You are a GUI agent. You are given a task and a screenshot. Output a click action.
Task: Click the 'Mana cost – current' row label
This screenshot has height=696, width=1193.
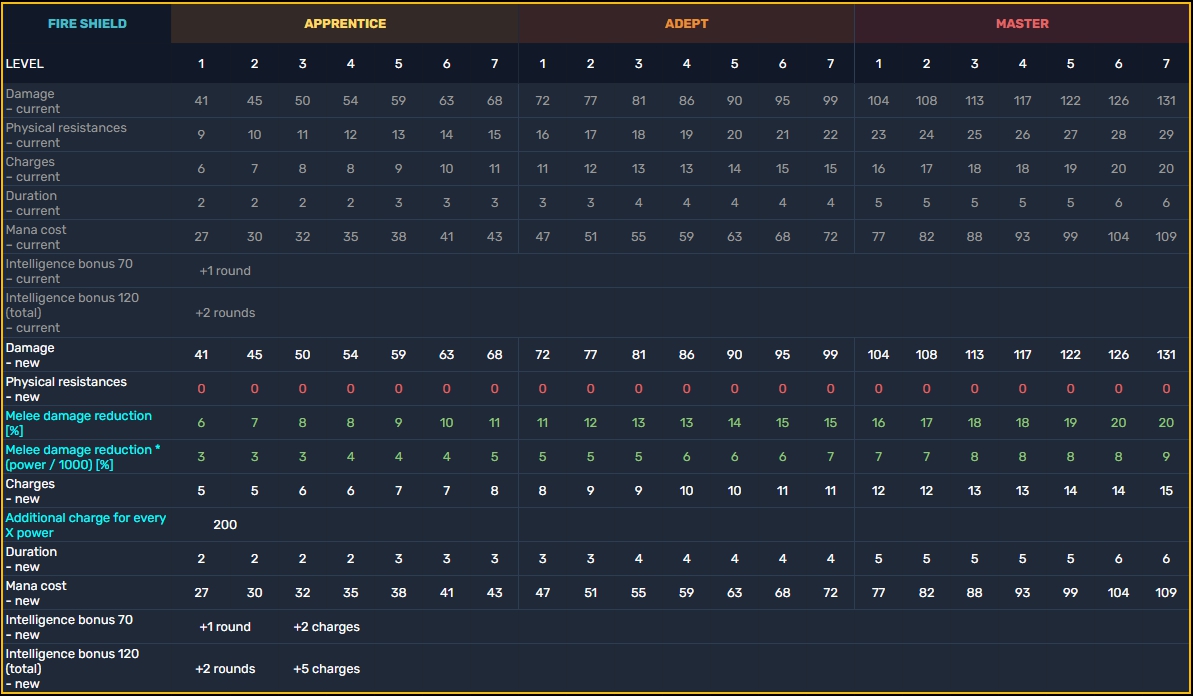click(x=36, y=237)
